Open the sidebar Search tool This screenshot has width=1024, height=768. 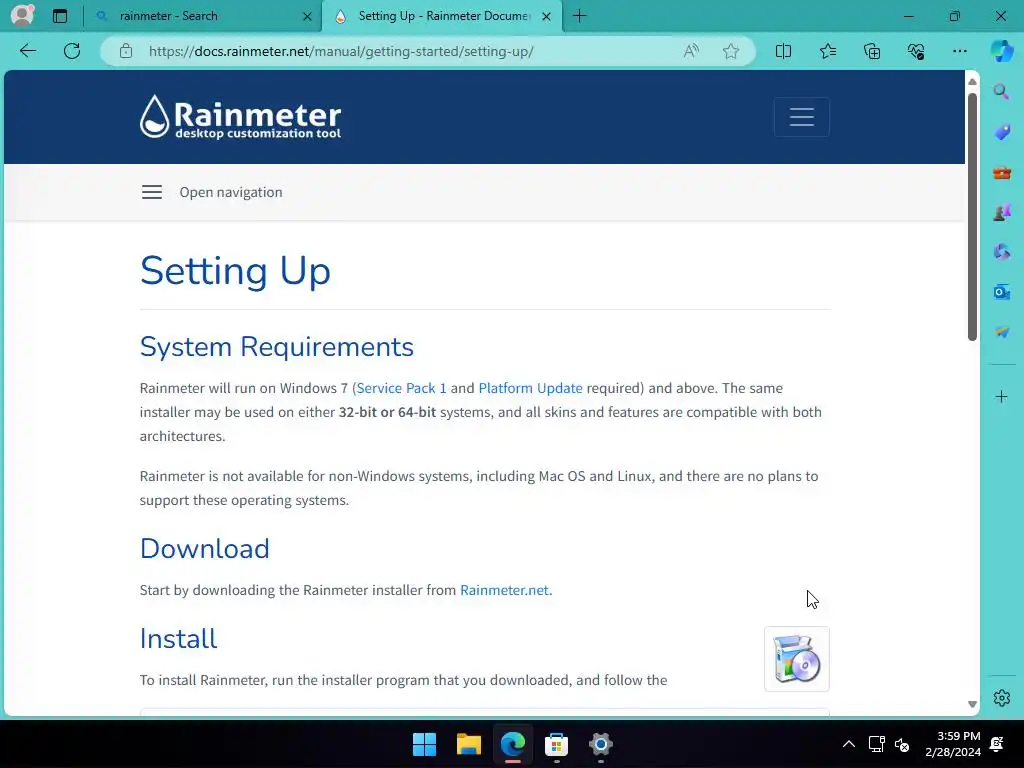(x=1001, y=91)
